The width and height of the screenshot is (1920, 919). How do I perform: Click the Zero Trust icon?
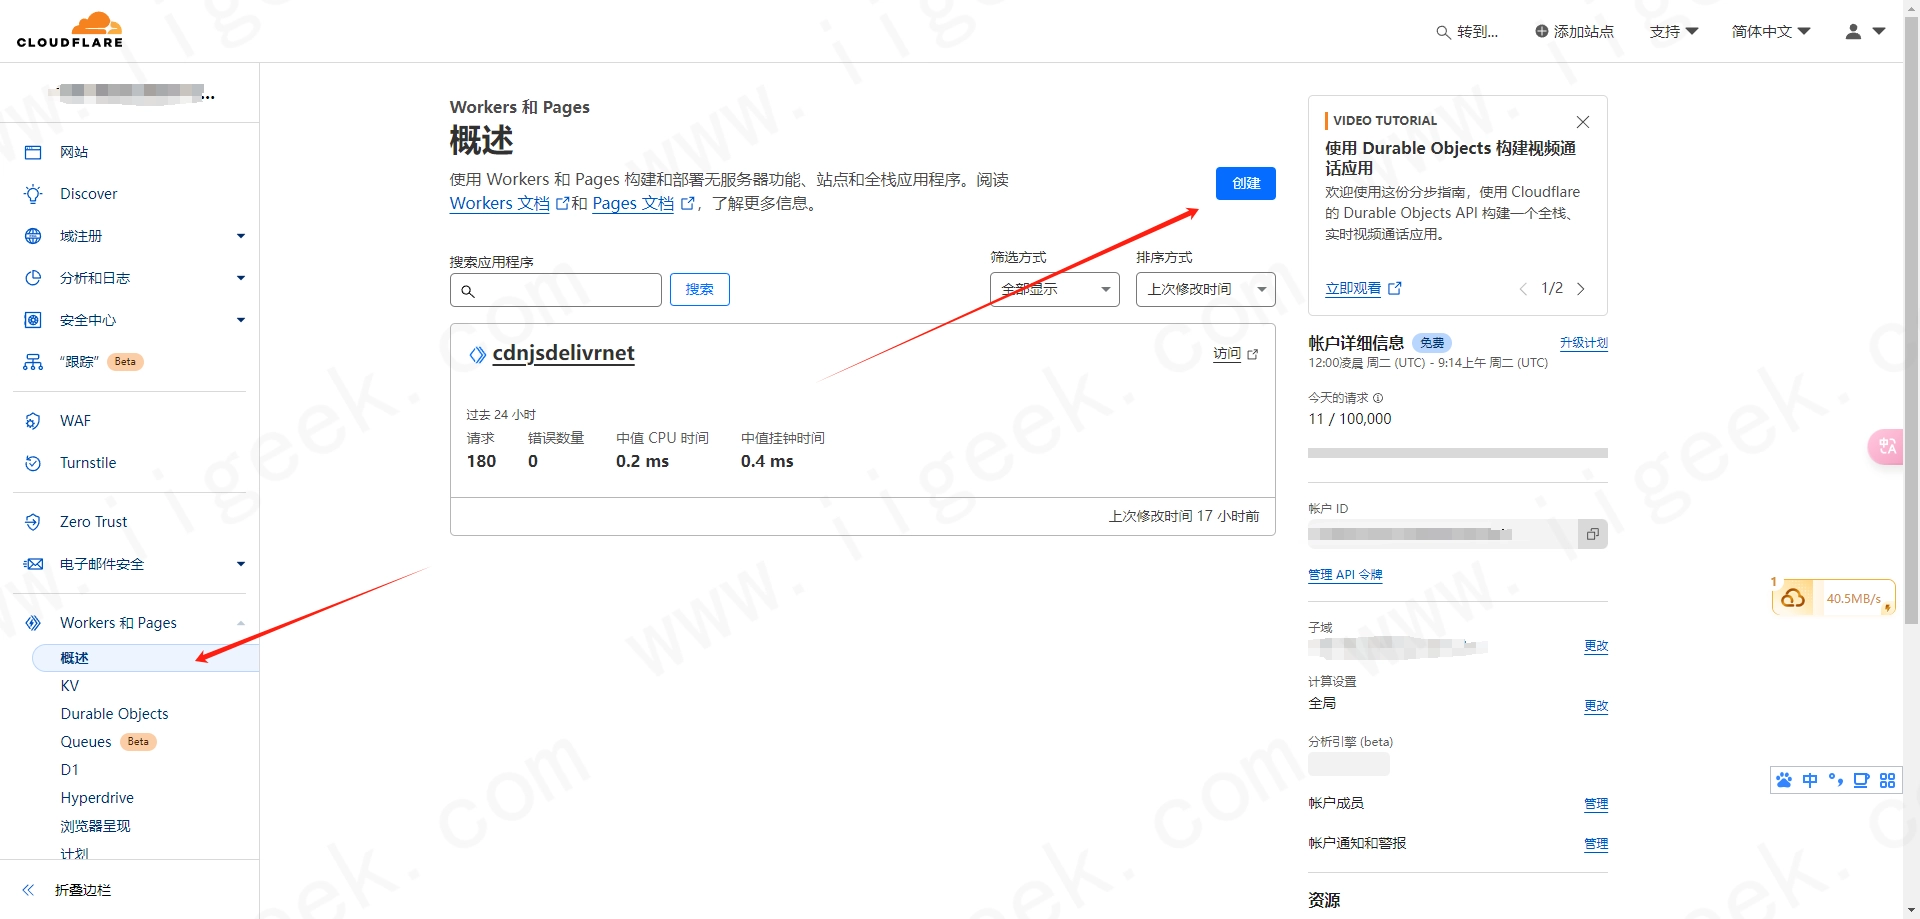pos(33,522)
